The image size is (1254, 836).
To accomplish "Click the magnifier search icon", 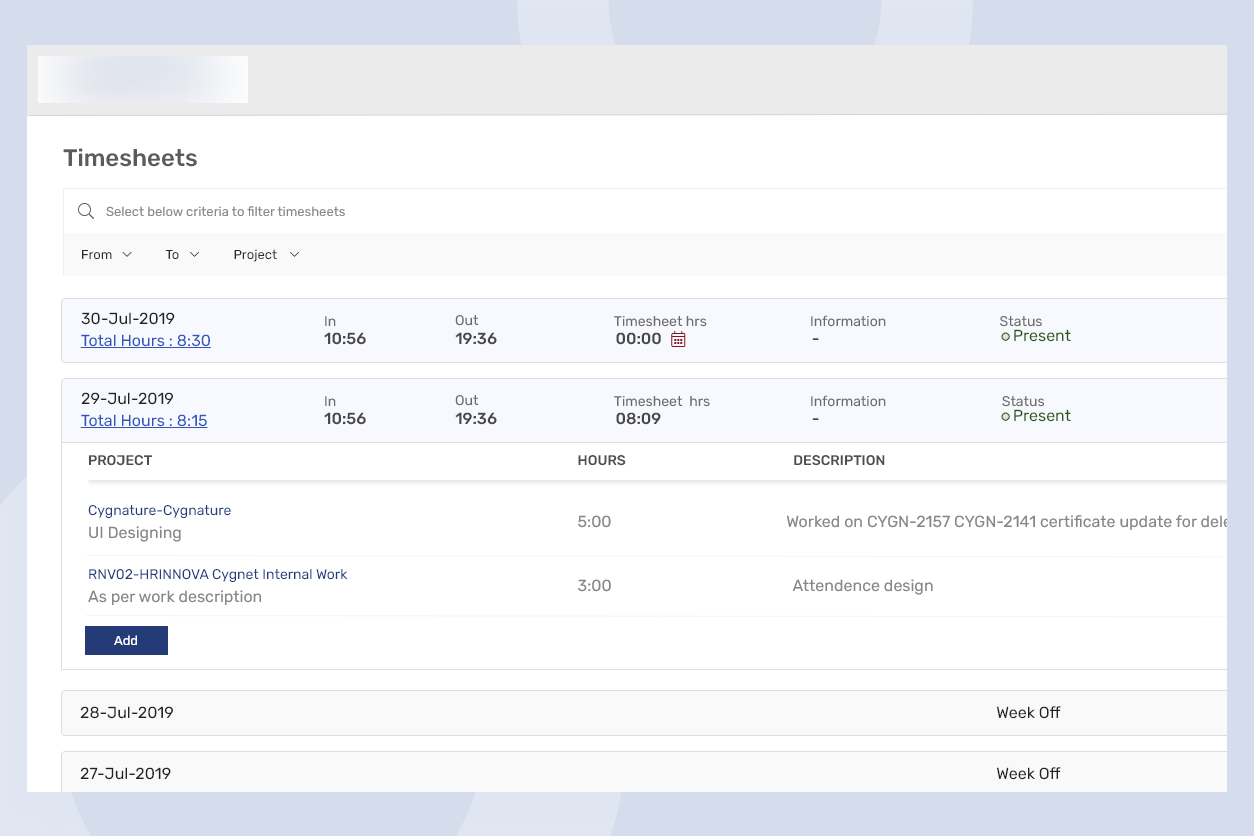I will pos(86,211).
